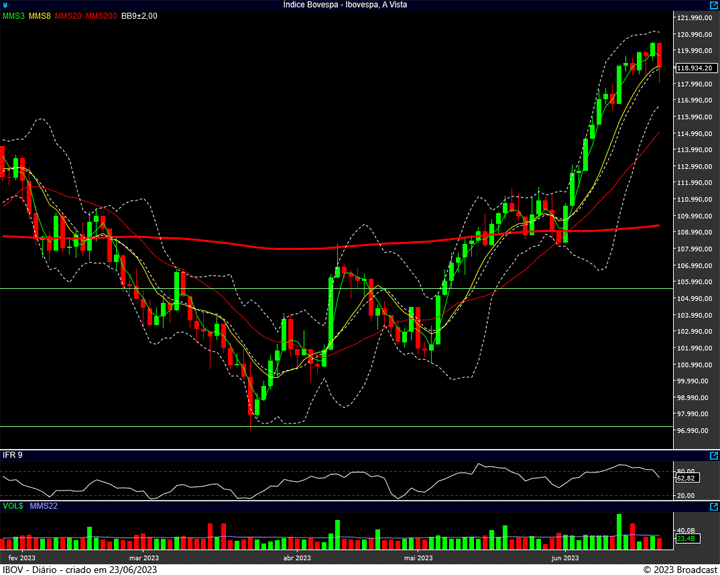Select the green MMS3 indicator label
This screenshot has width=720, height=575.
click(14, 16)
